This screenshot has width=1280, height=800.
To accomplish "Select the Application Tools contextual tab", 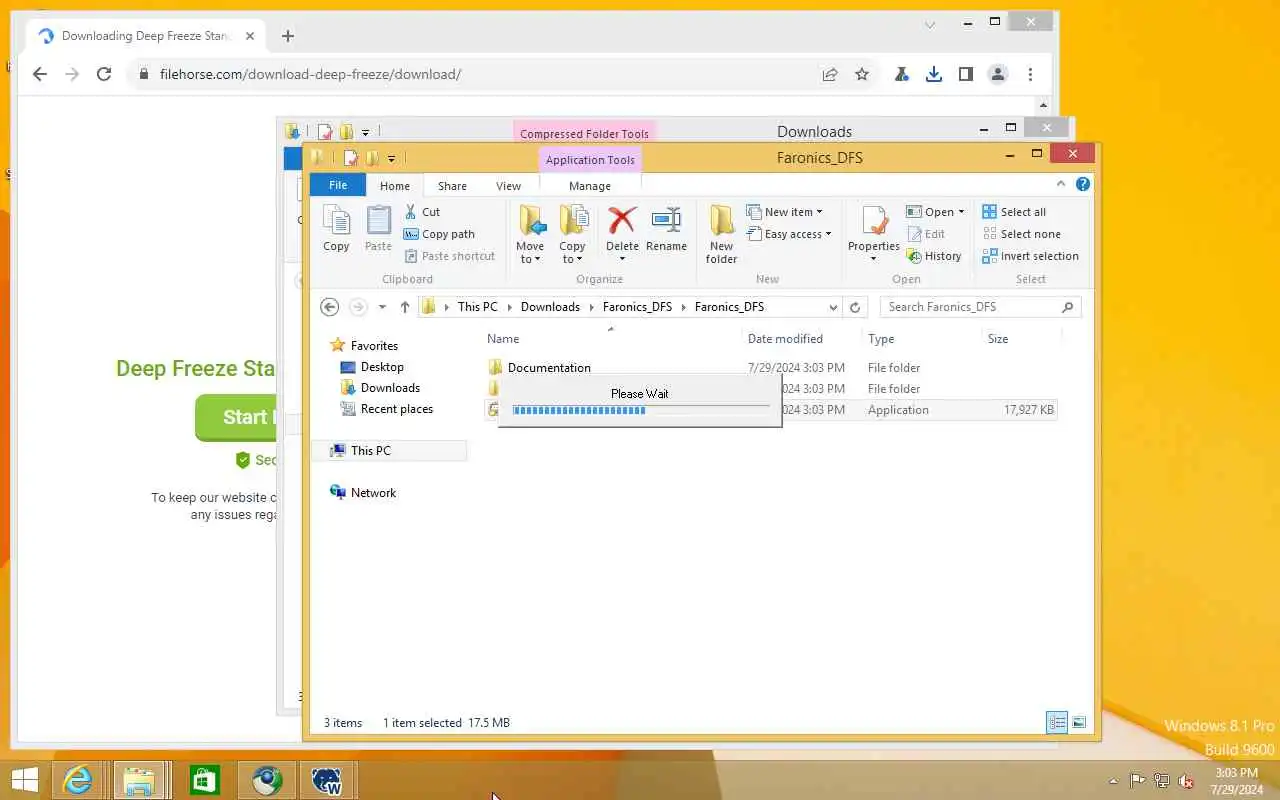I will [x=590, y=160].
